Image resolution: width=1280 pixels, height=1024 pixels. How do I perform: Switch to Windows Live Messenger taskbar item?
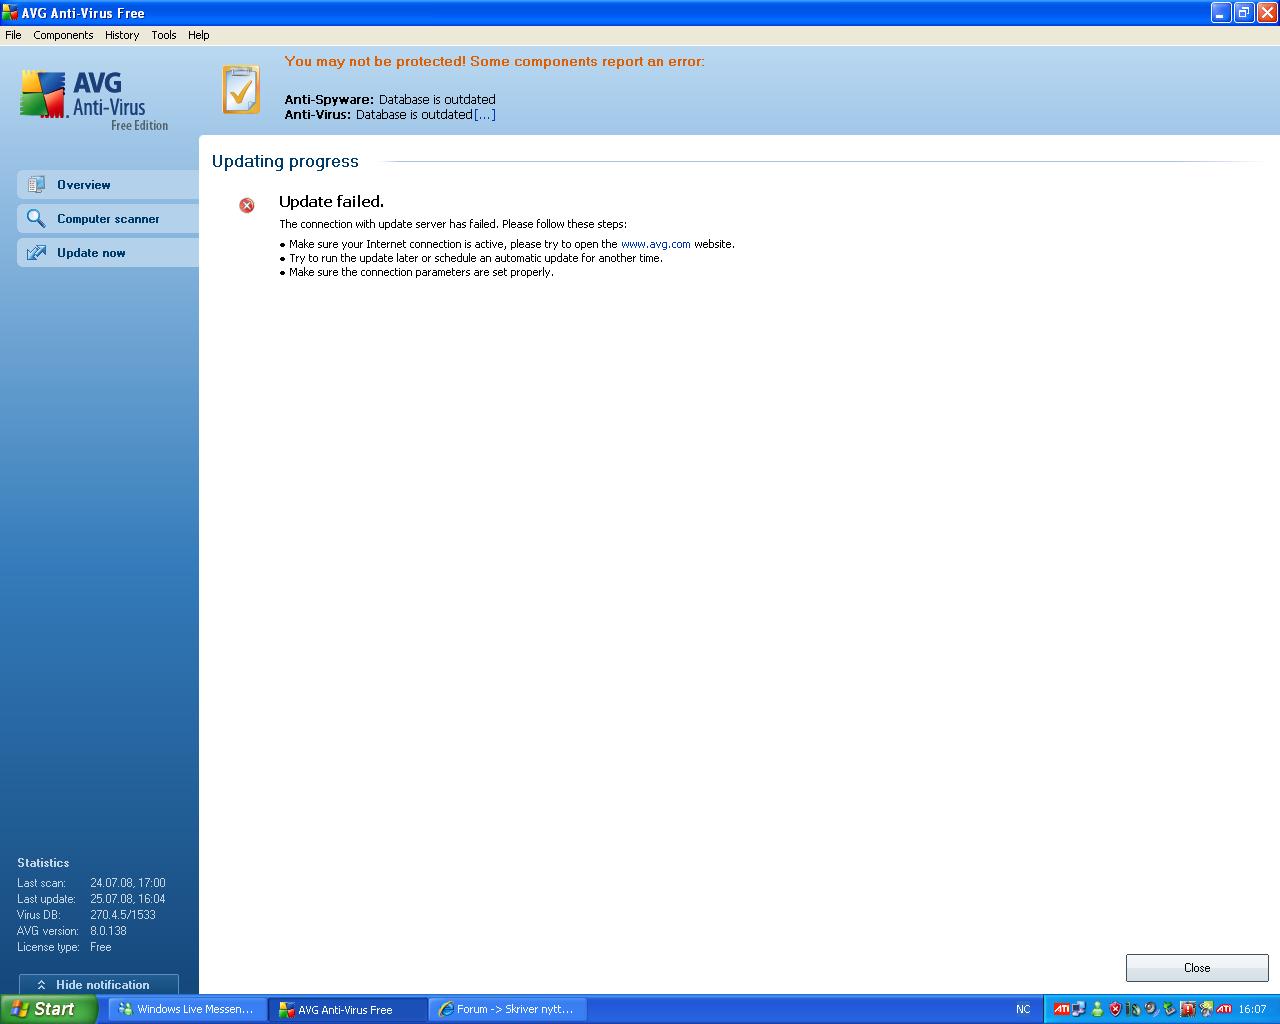[x=188, y=1009]
